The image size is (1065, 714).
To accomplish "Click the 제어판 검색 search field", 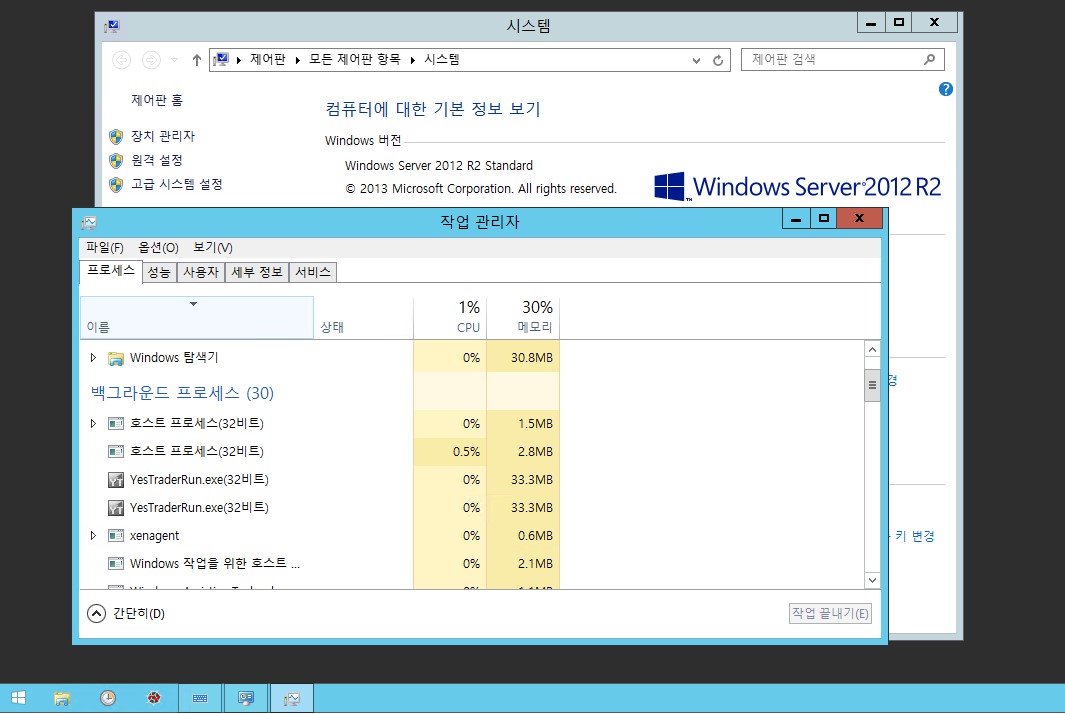I will click(x=830, y=60).
